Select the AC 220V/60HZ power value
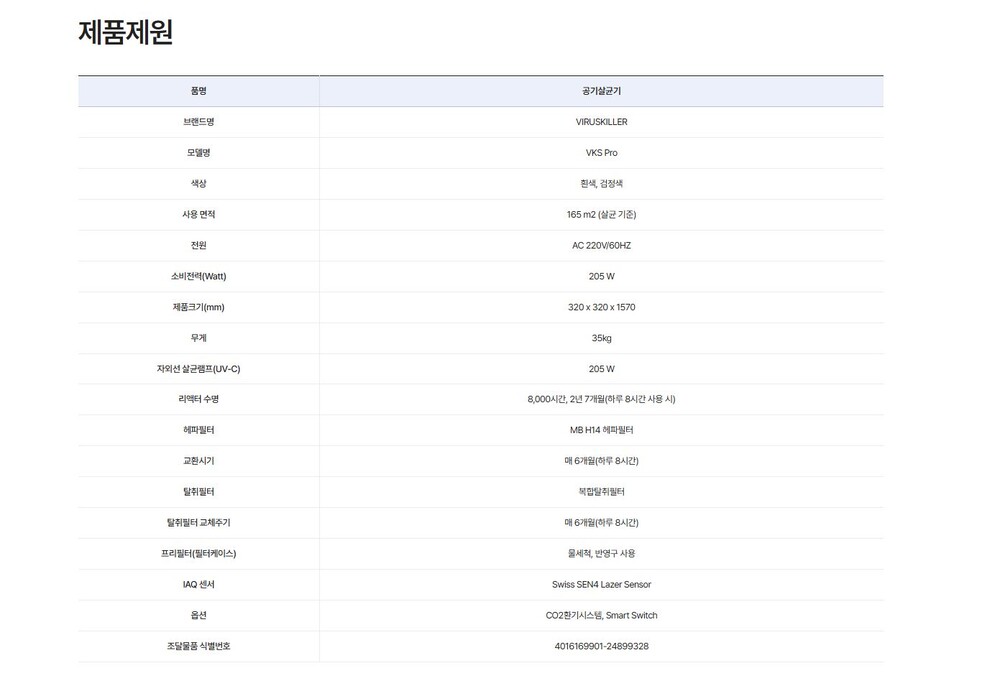 (601, 245)
